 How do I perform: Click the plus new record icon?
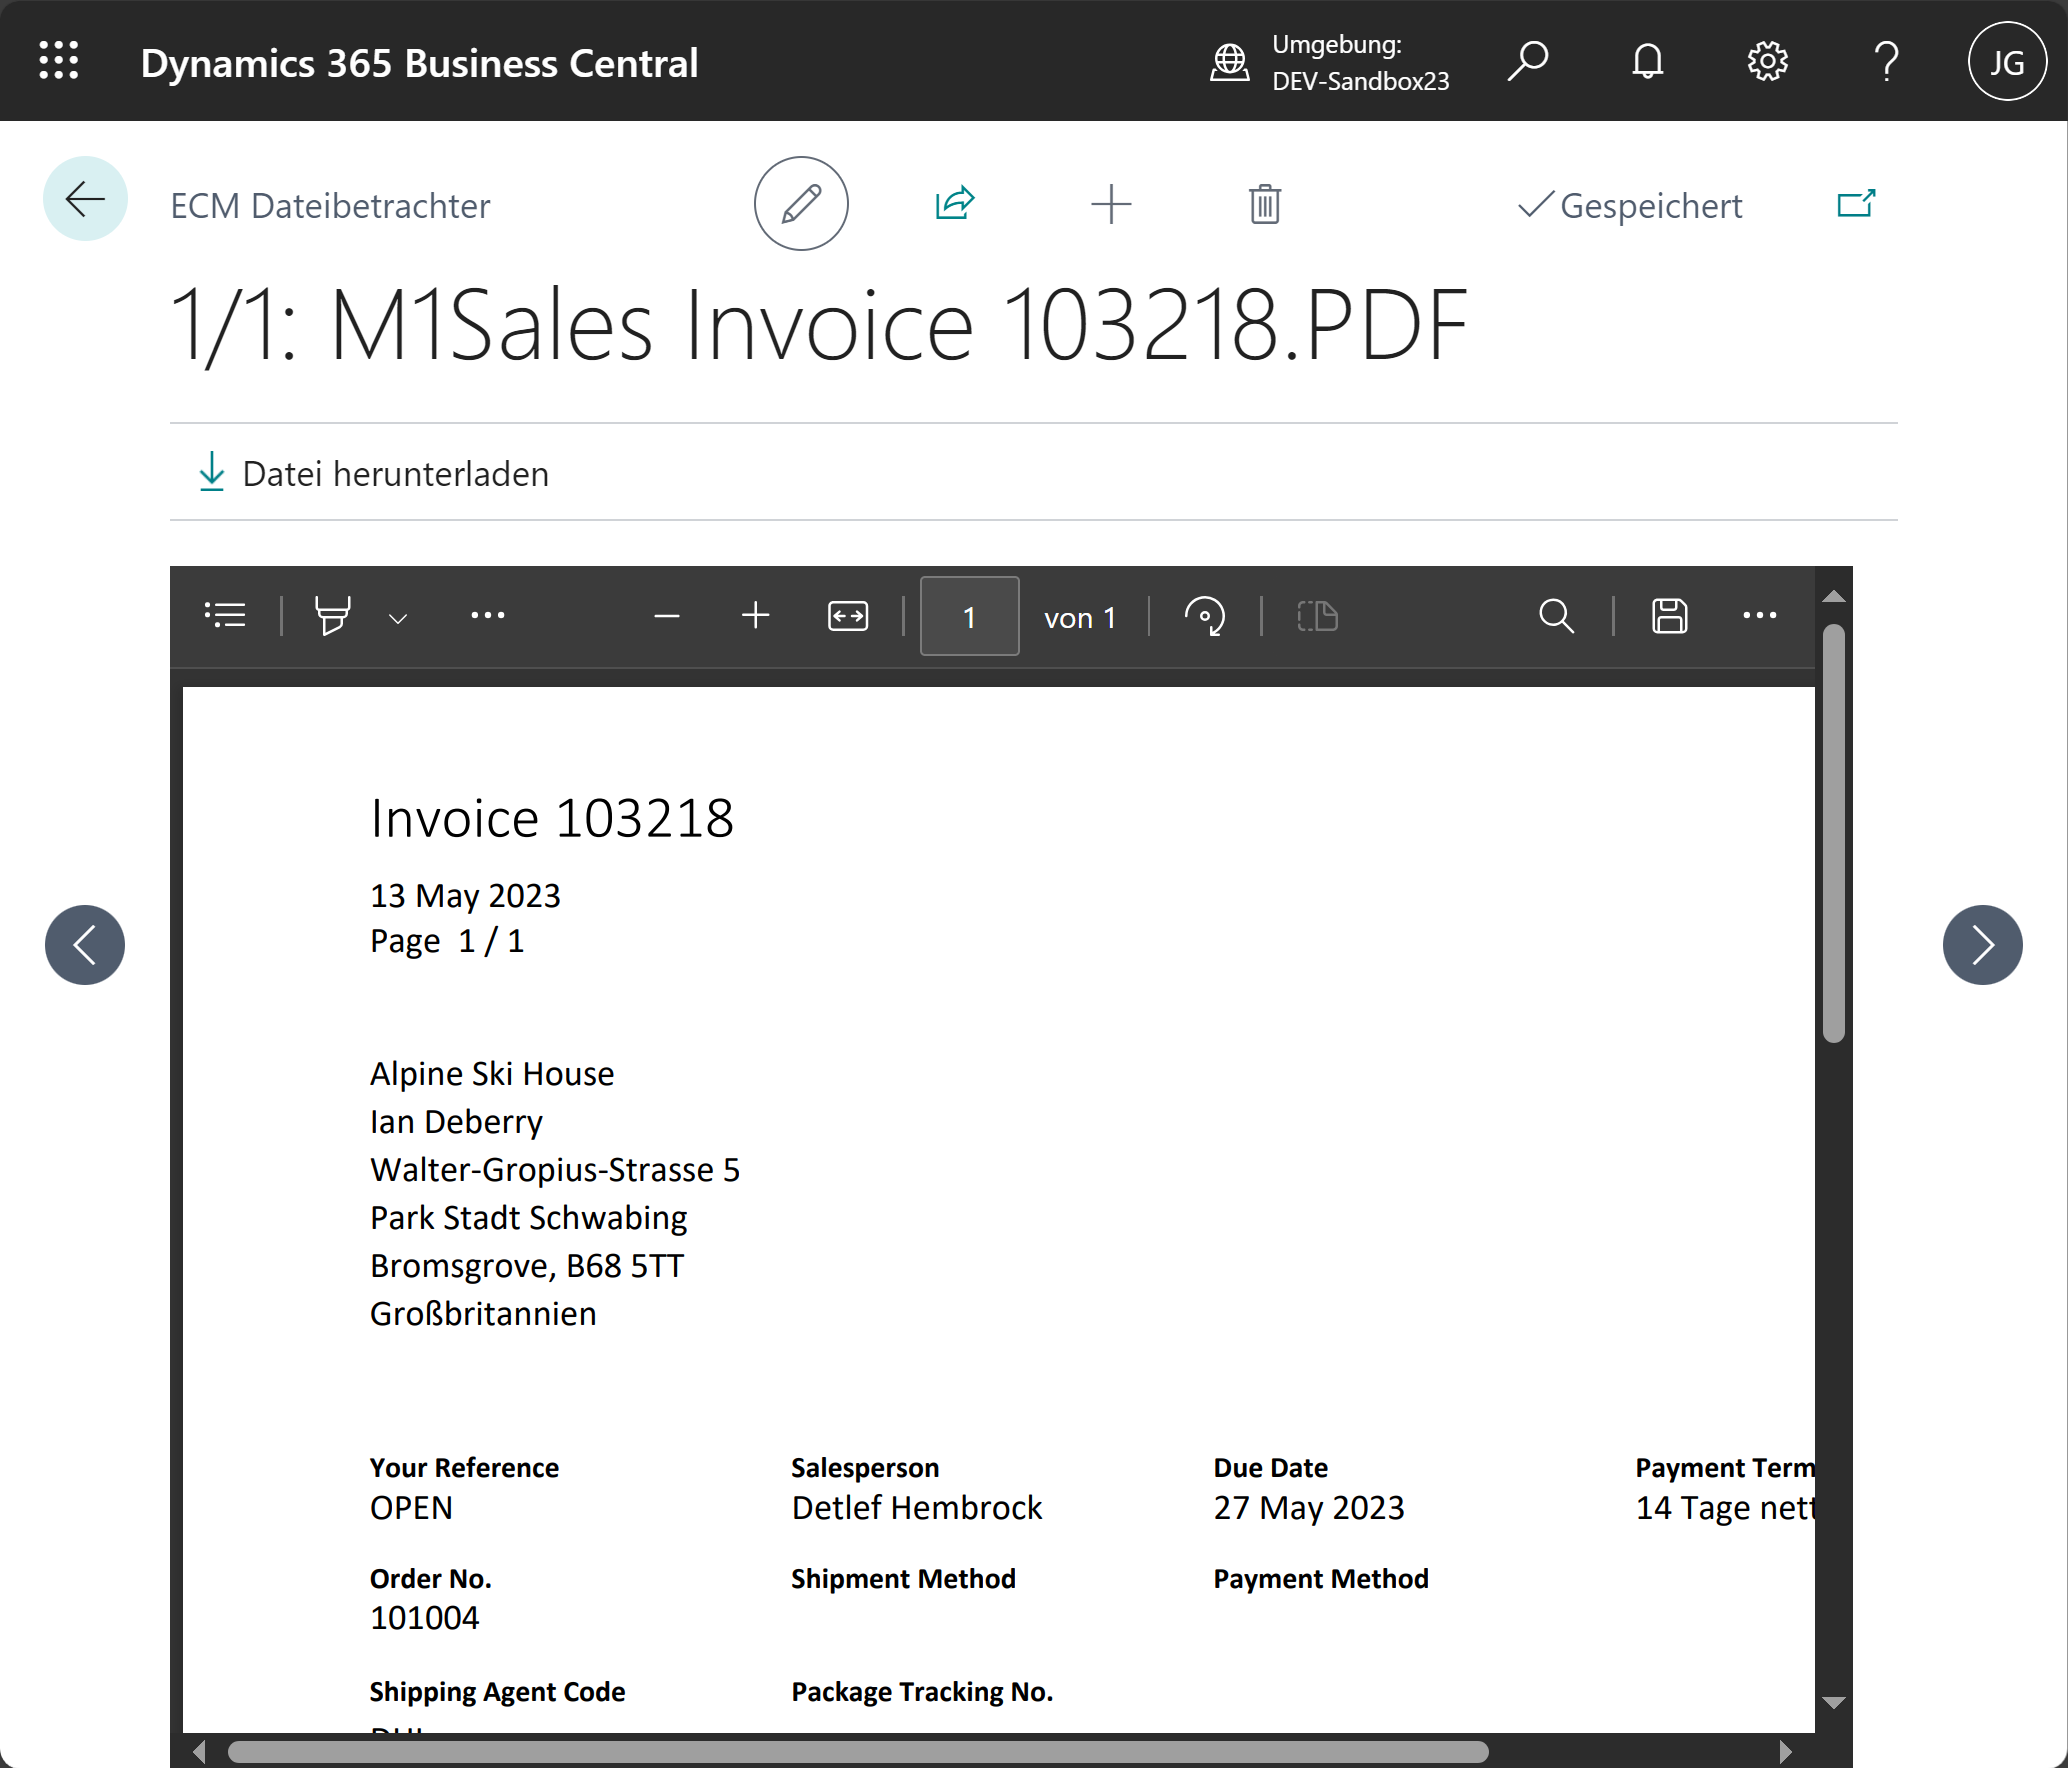(1111, 204)
